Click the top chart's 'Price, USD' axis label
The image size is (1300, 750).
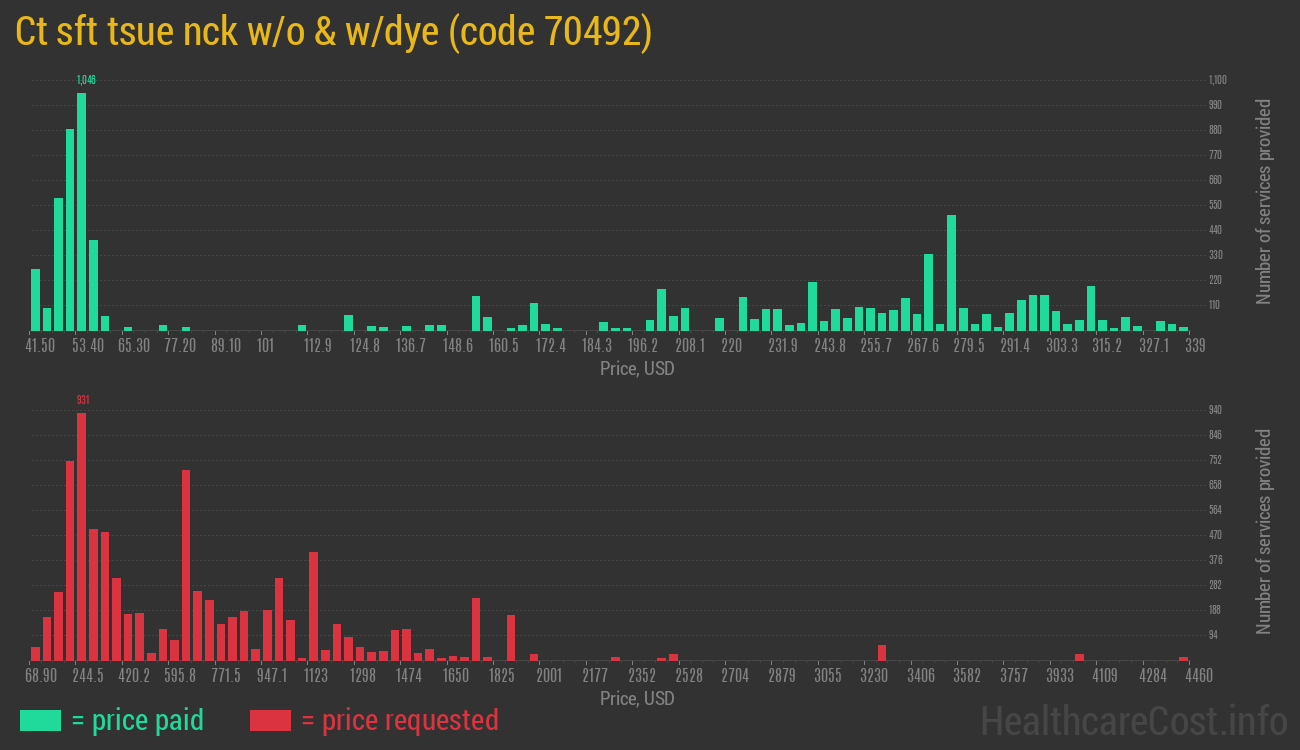(x=637, y=369)
